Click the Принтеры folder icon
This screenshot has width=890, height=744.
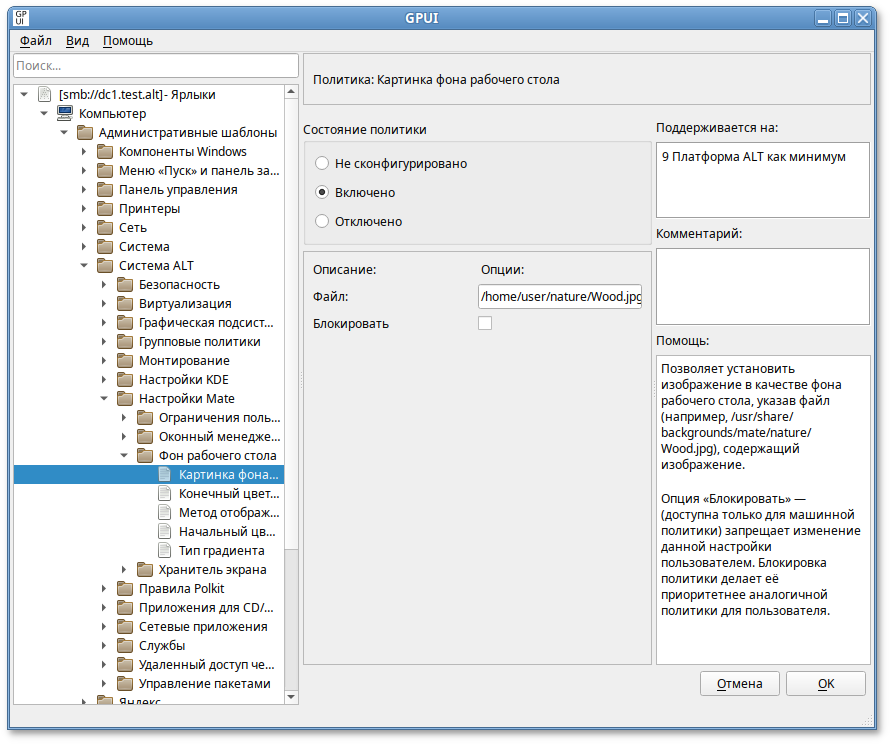pos(105,209)
